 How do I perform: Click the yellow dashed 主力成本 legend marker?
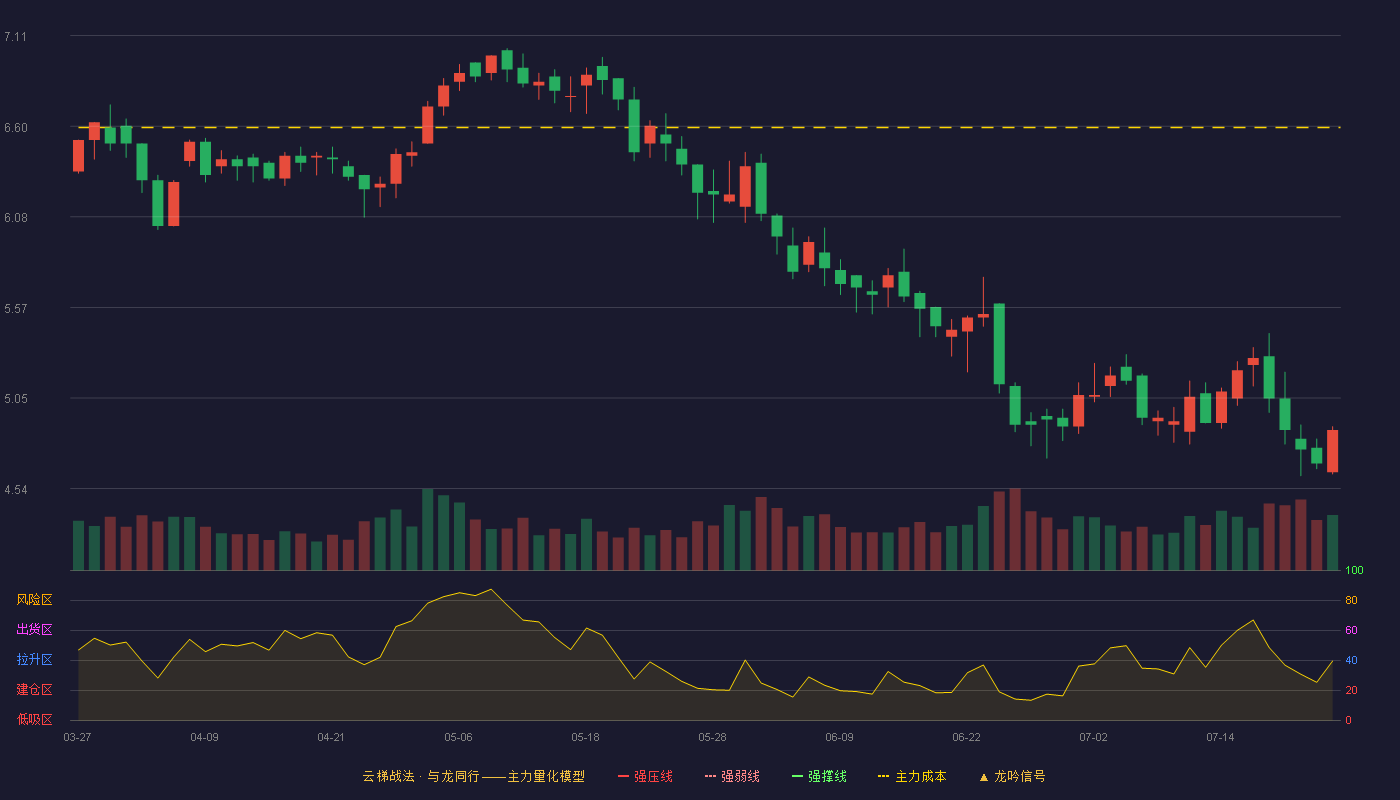883,776
